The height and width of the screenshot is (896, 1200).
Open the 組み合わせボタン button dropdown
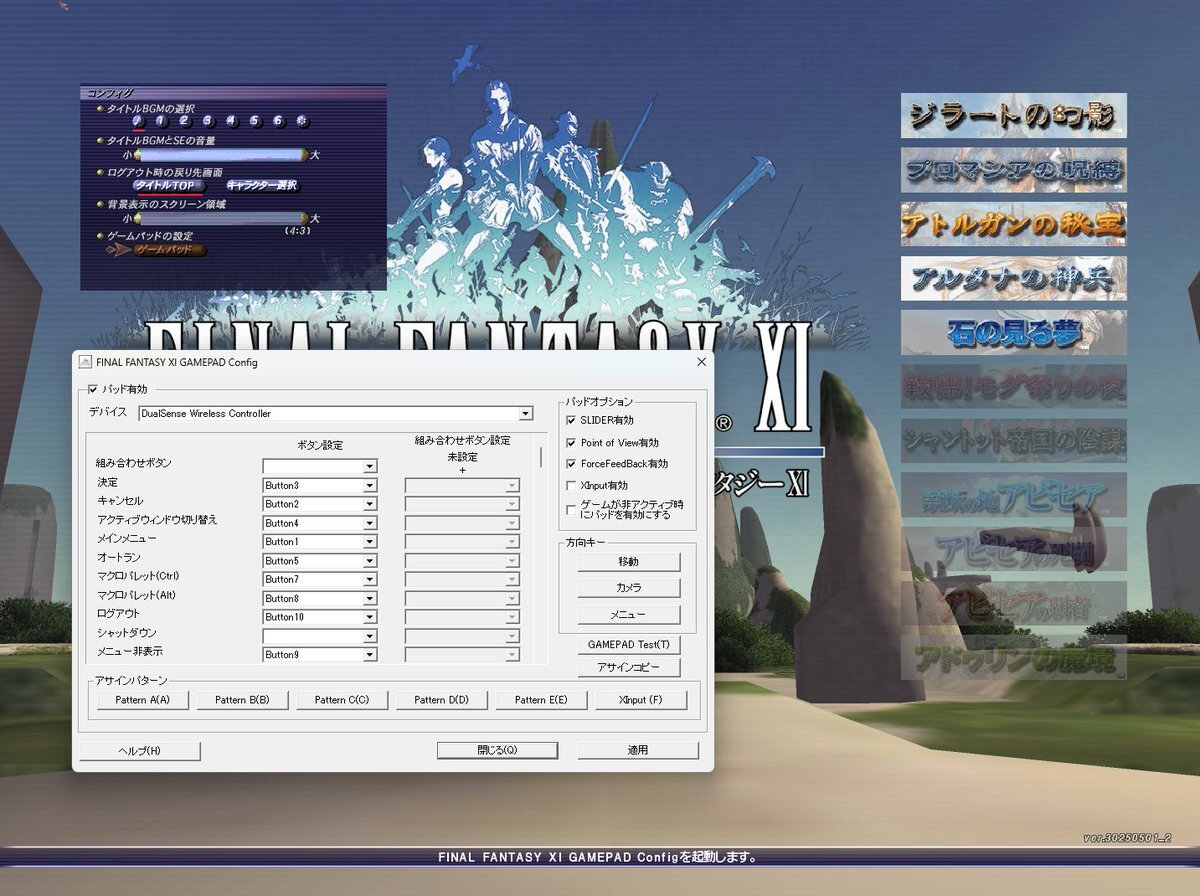point(320,466)
